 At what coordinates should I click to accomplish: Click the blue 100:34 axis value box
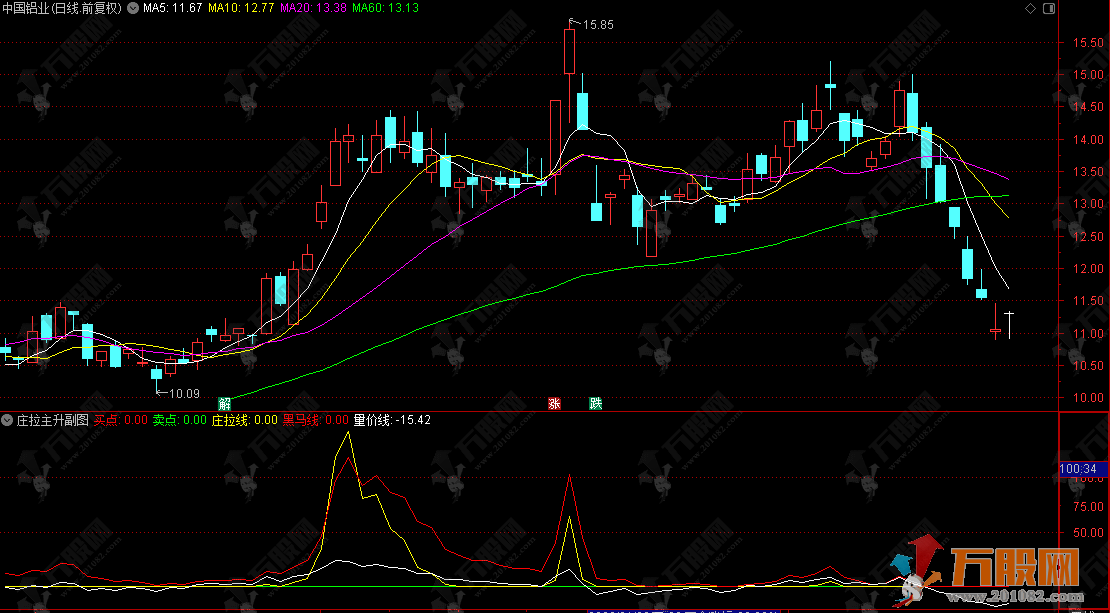click(x=1078, y=468)
